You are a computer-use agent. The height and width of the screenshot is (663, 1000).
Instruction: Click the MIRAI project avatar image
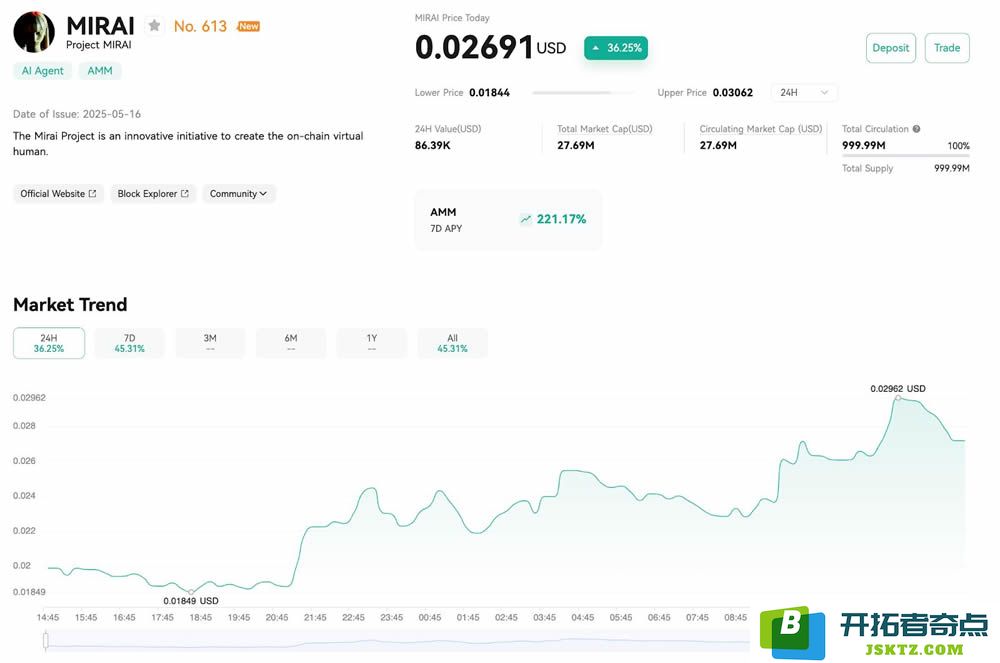tap(34, 32)
